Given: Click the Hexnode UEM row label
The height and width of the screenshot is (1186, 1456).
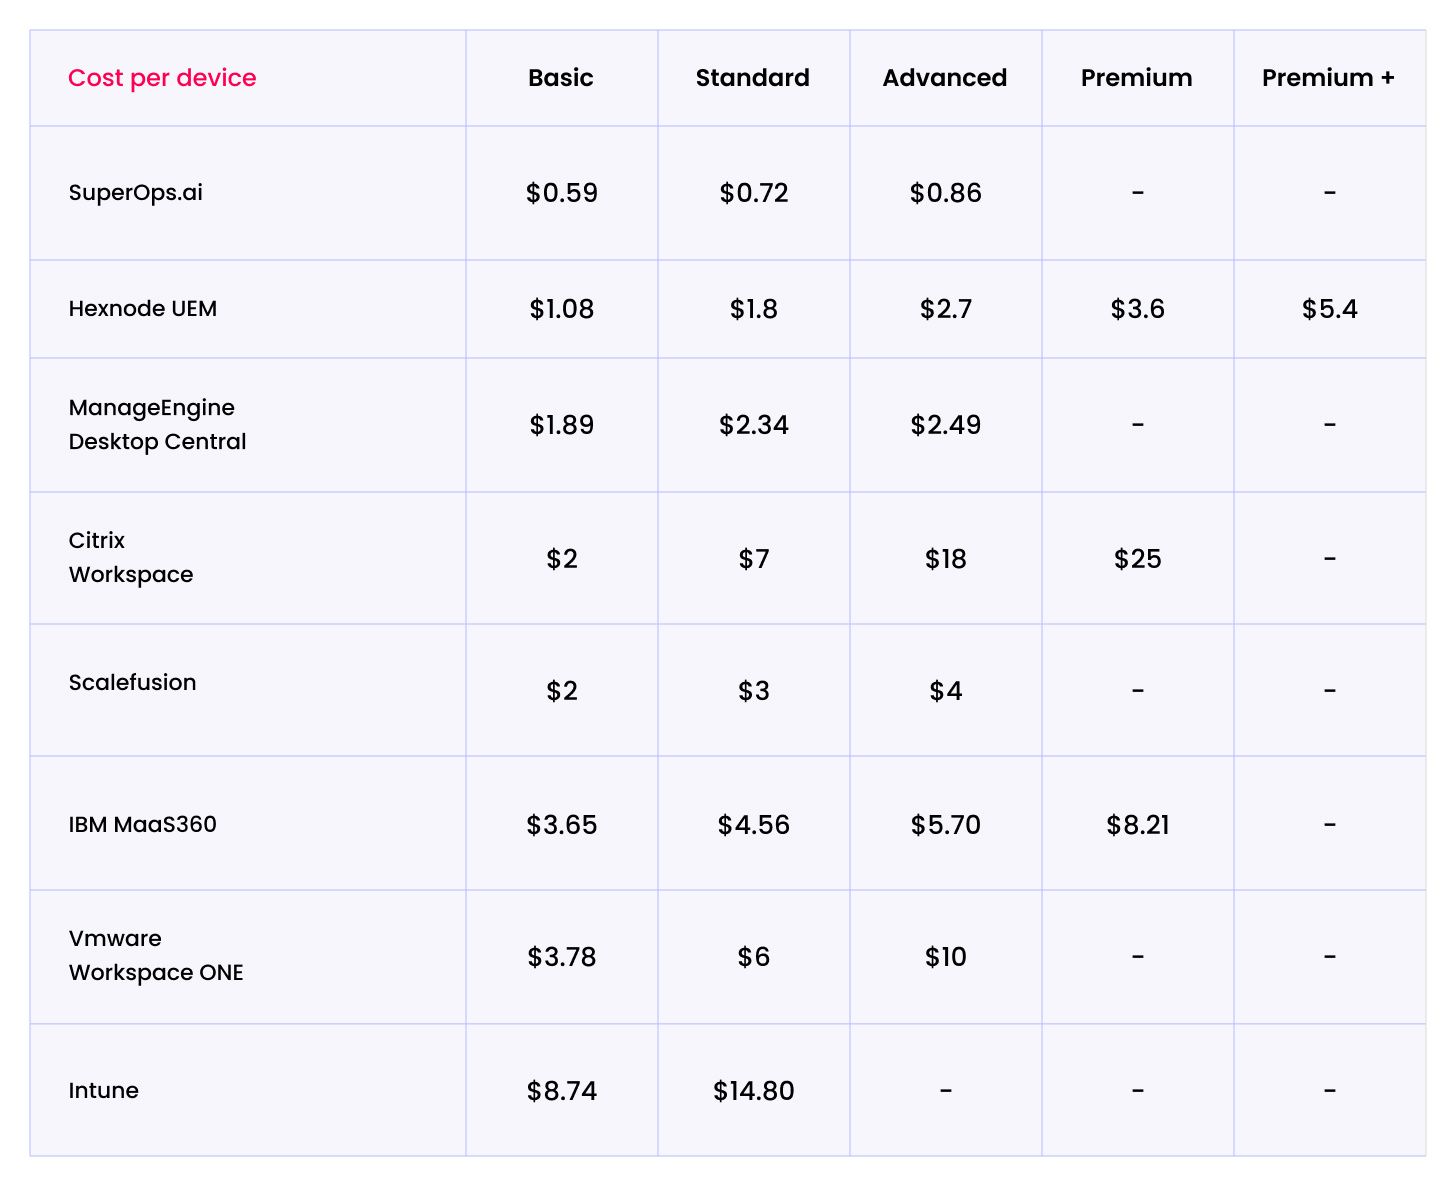Looking at the screenshot, I should coord(143,308).
